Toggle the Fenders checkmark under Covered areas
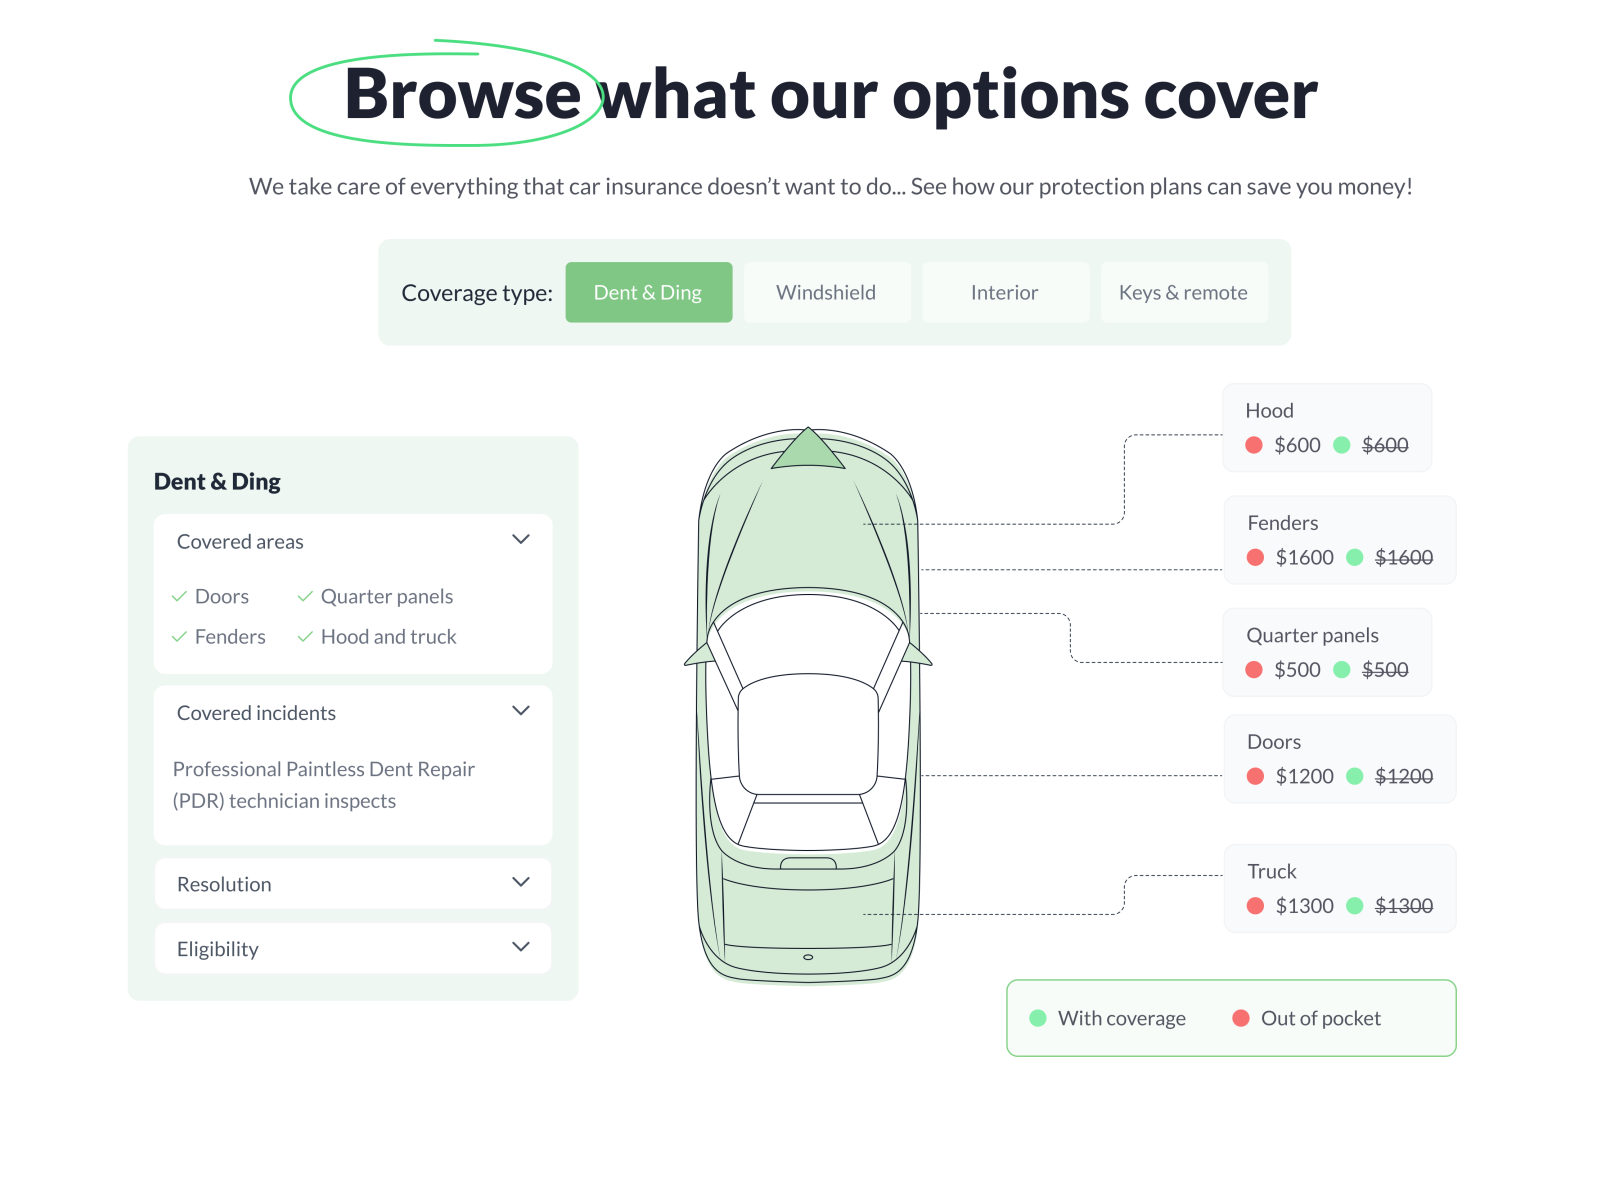 [181, 636]
